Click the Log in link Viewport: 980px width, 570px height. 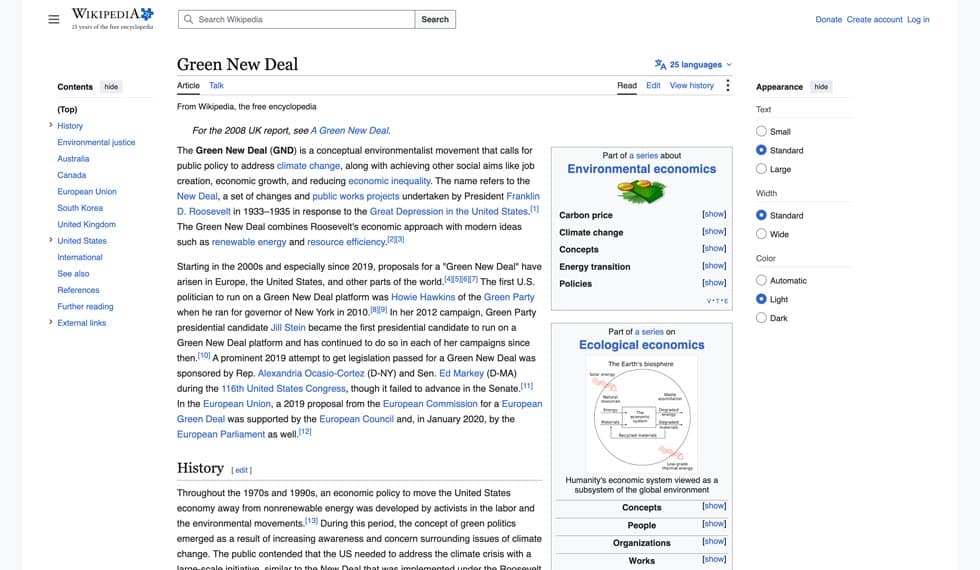918,19
